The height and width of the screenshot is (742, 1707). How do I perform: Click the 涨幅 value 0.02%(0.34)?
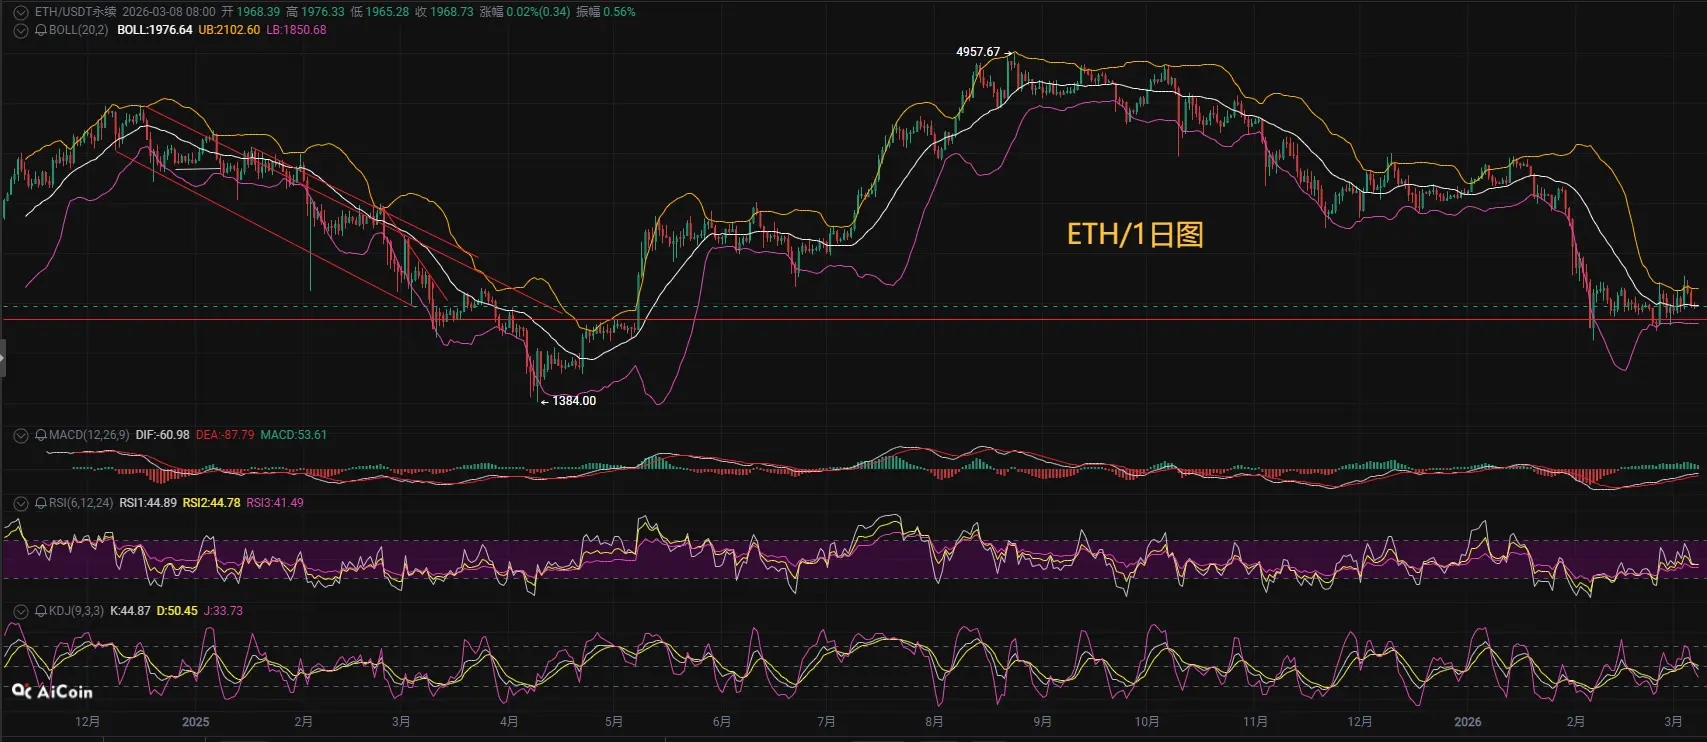[539, 12]
